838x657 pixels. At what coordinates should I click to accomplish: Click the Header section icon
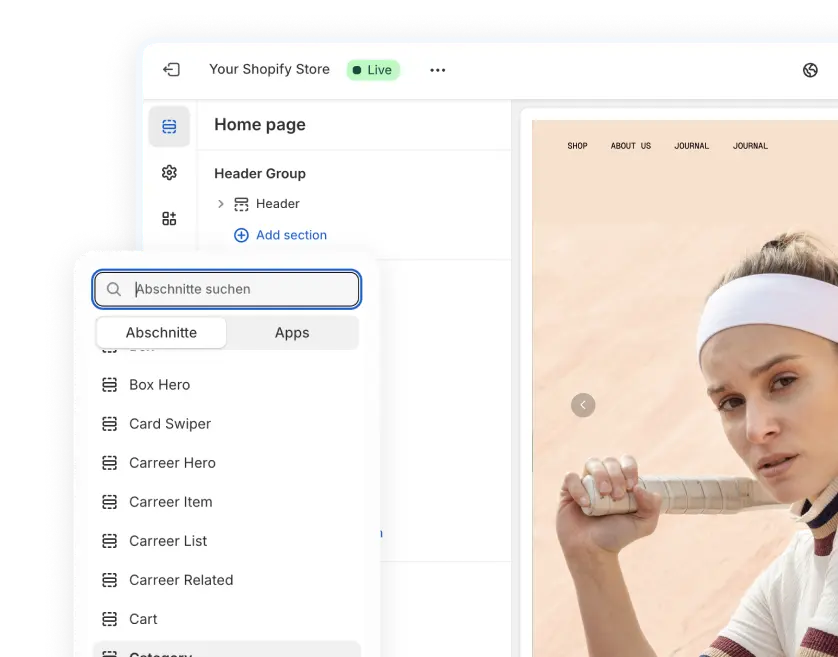(x=241, y=204)
